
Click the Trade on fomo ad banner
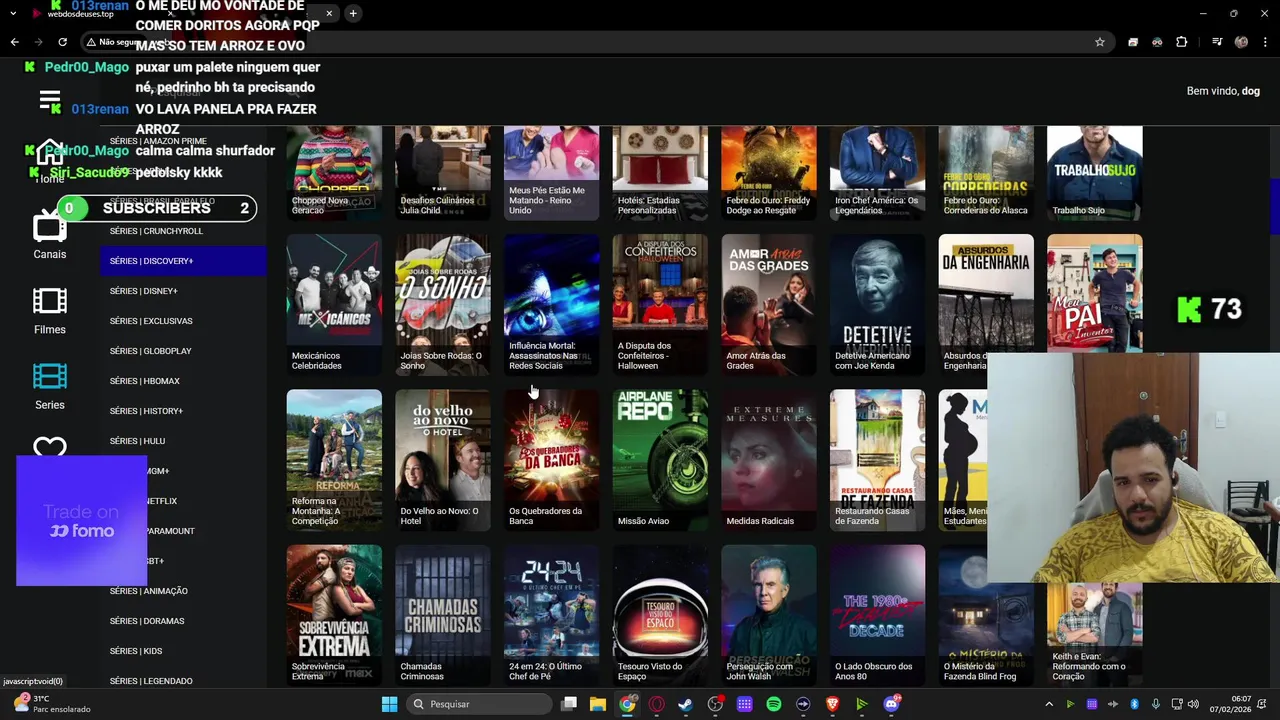pyautogui.click(x=81, y=521)
